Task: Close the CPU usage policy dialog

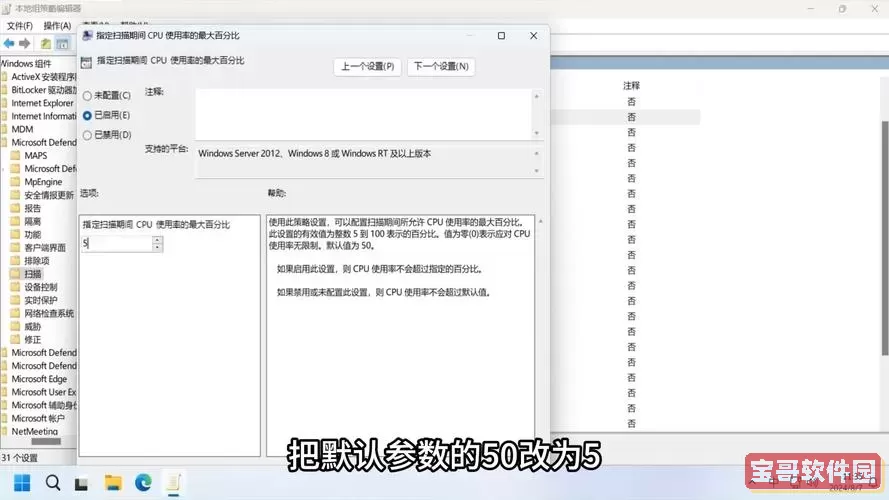Action: 534,36
